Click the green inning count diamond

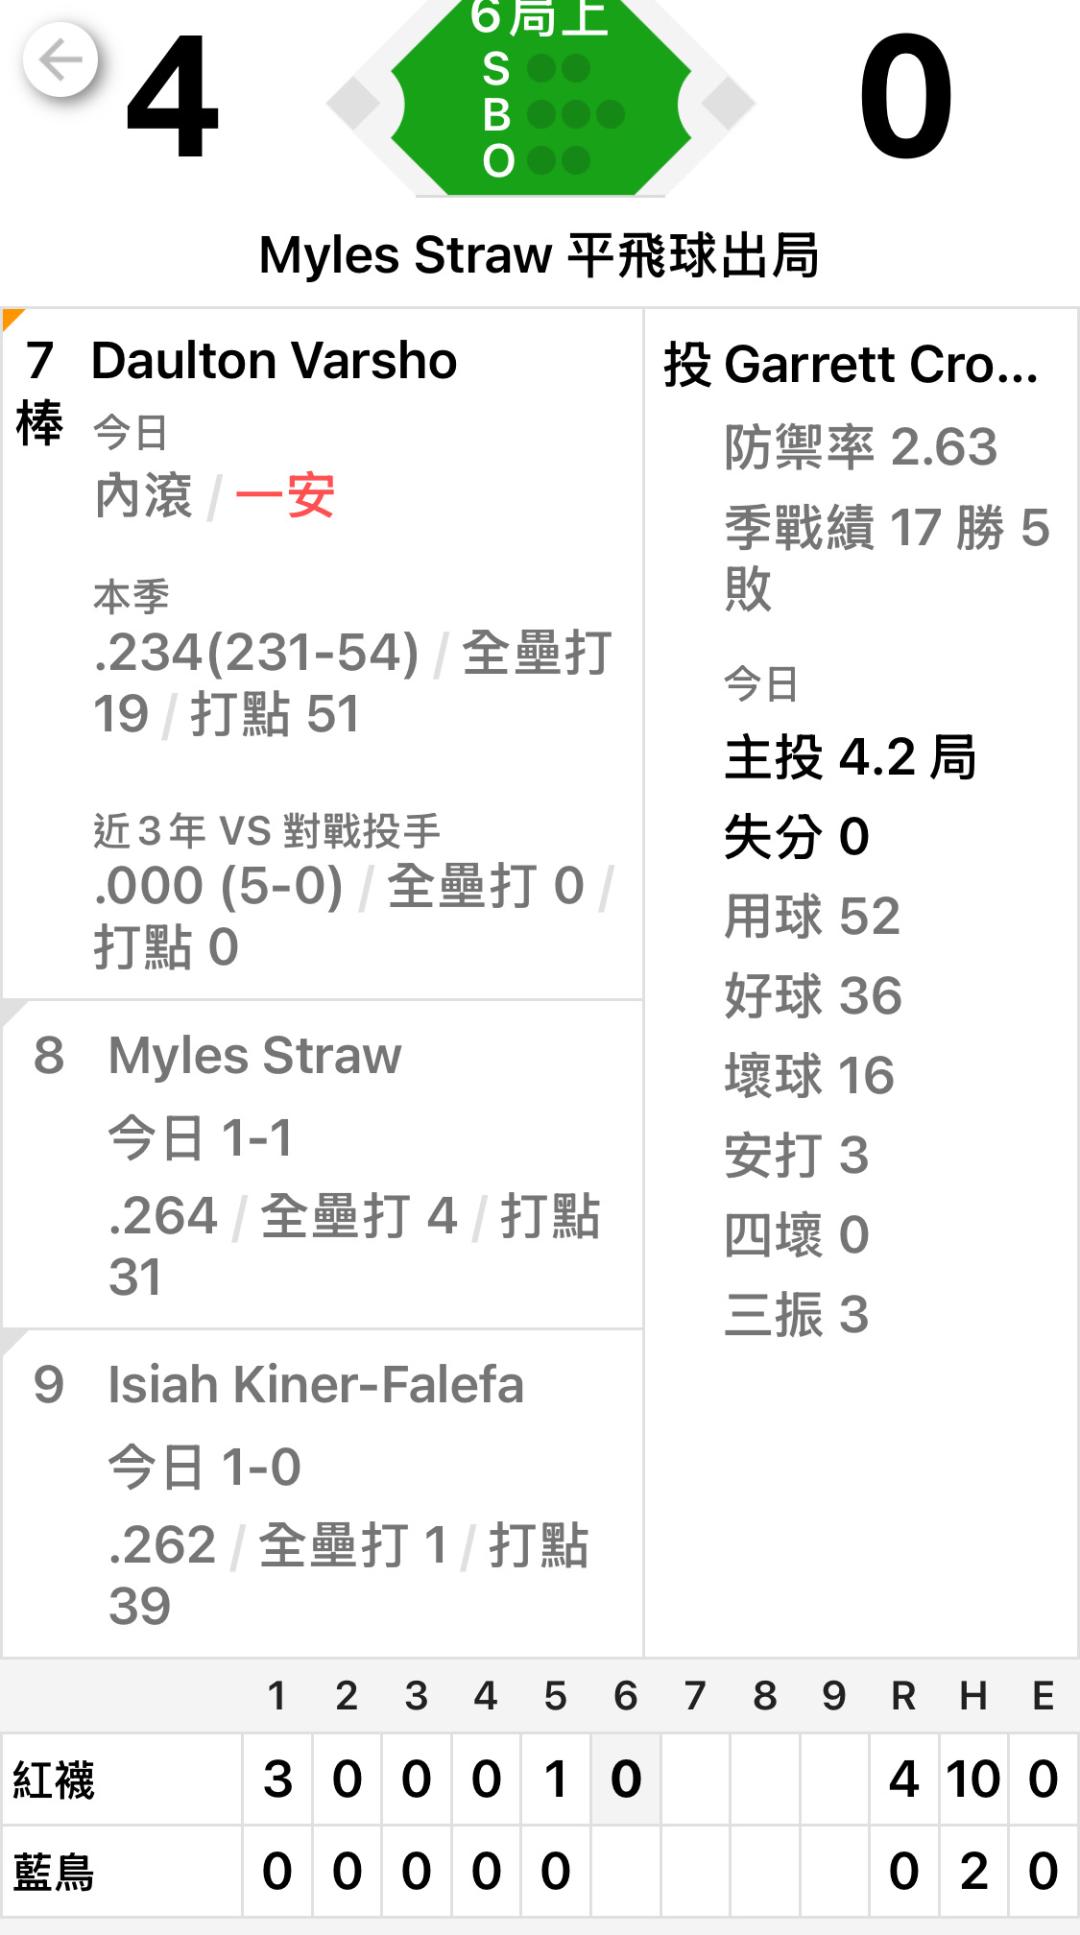pyautogui.click(x=540, y=100)
